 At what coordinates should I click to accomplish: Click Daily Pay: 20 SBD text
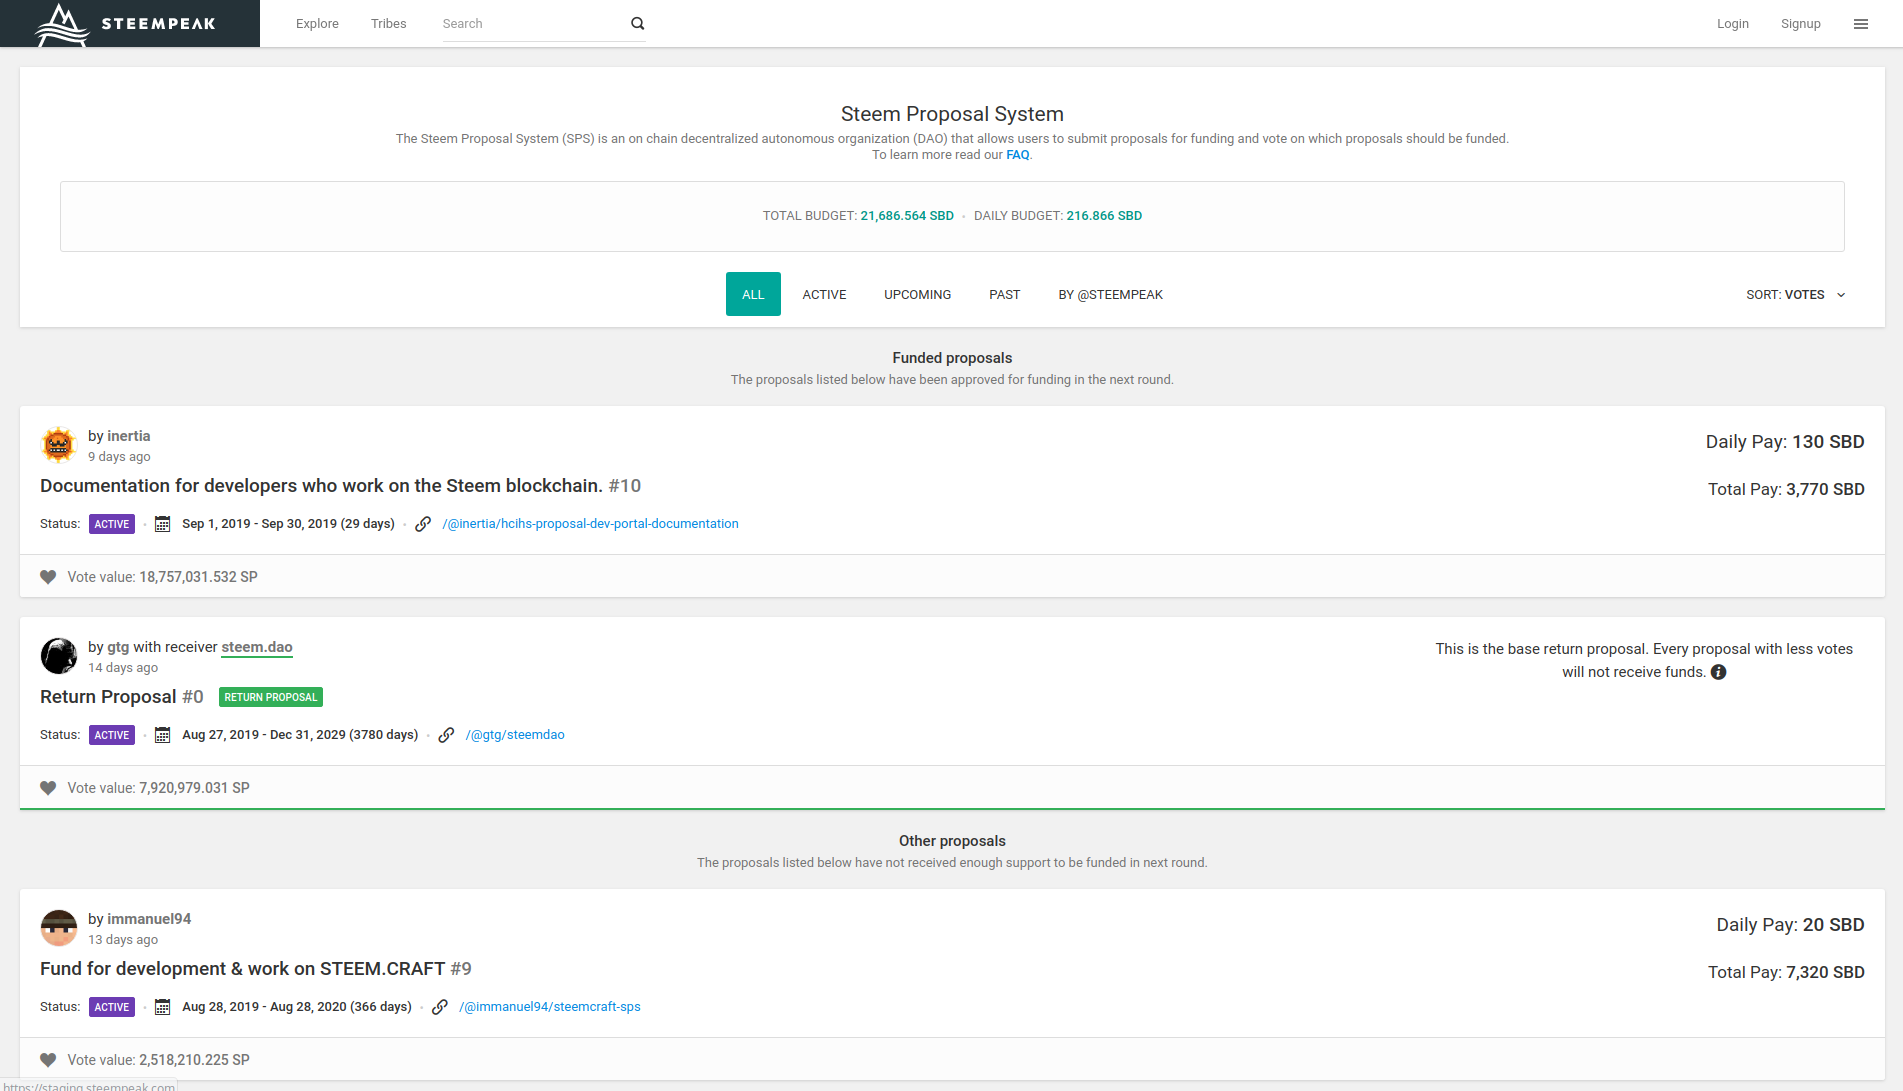click(1790, 925)
